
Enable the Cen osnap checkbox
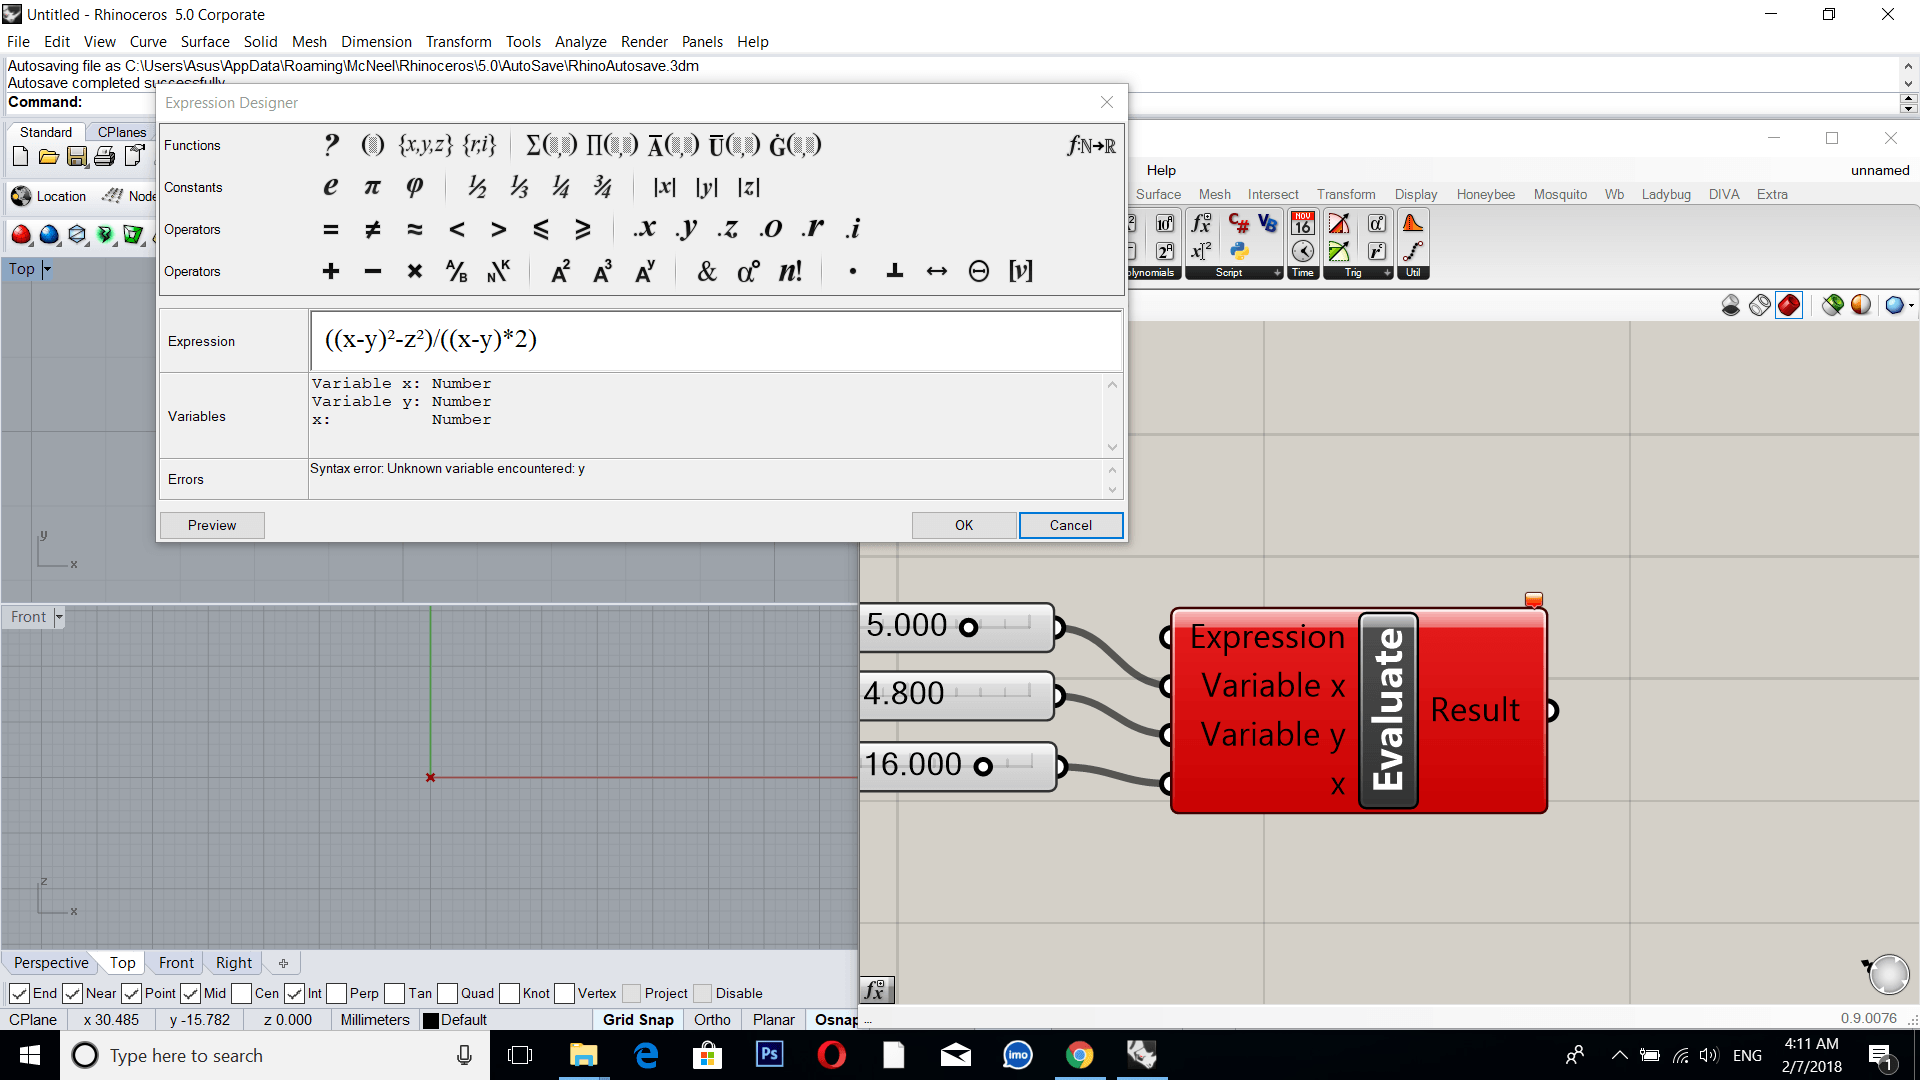(x=241, y=993)
